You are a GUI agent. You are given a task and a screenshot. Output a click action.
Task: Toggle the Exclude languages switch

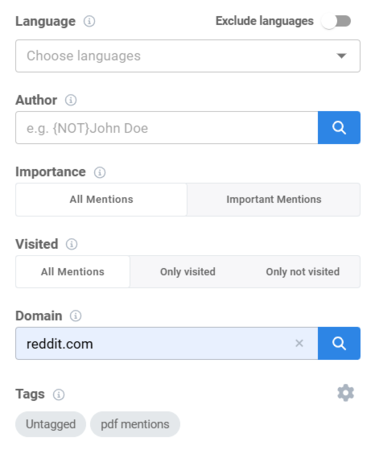point(336,21)
